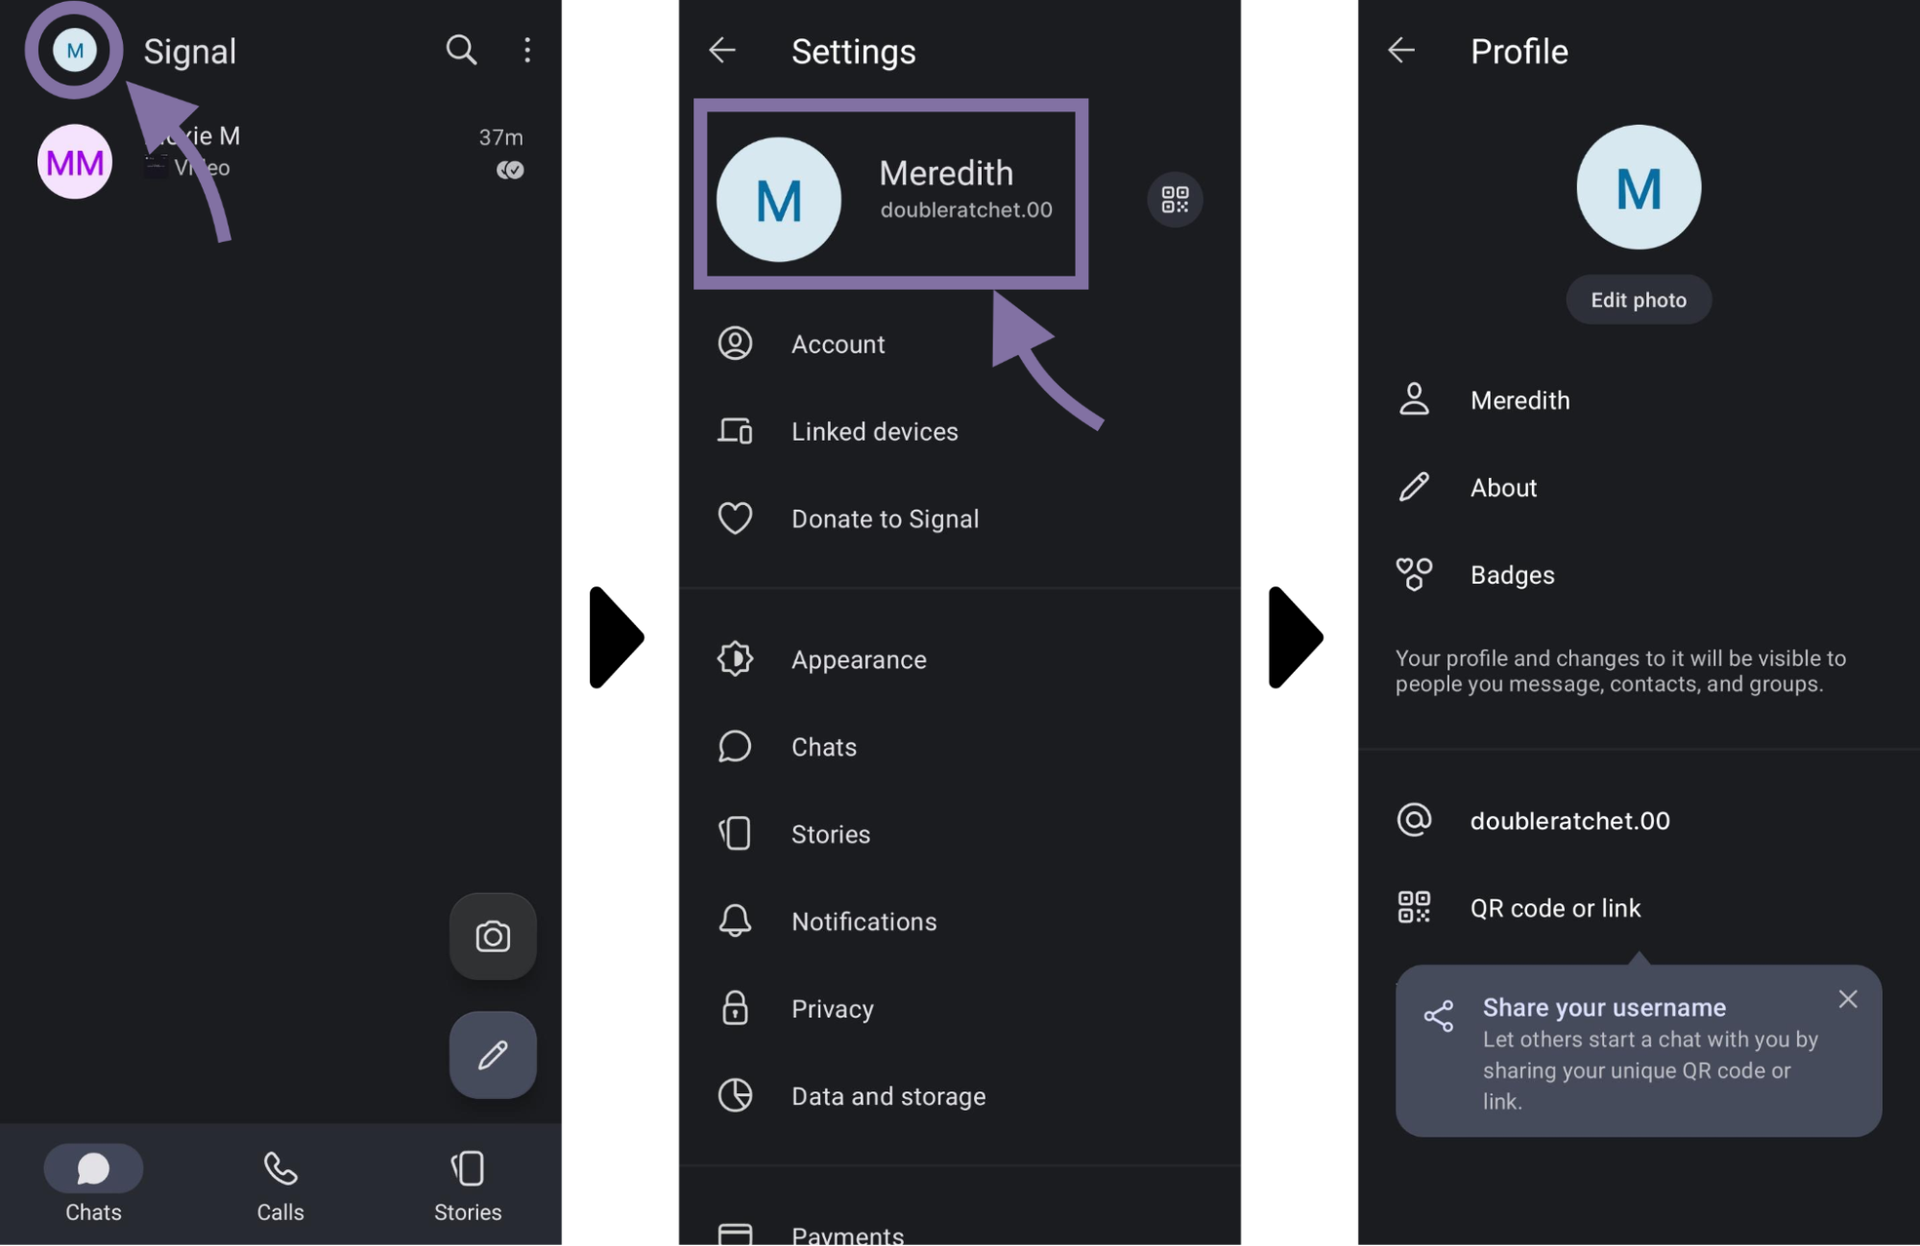Tap the profile avatar beside Signal title
The width and height of the screenshot is (1920, 1246).
(75, 50)
